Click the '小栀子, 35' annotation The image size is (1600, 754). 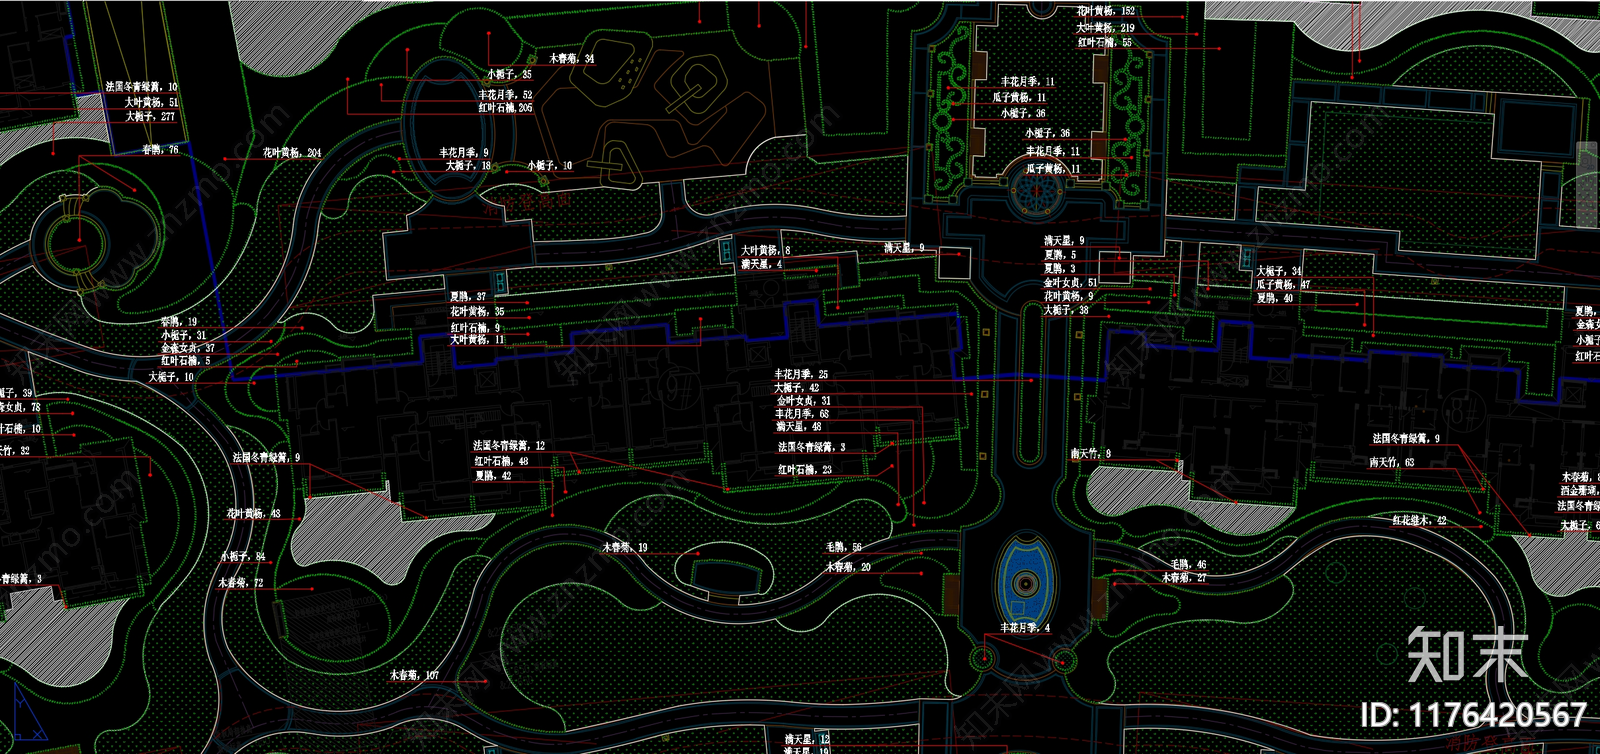pyautogui.click(x=510, y=74)
